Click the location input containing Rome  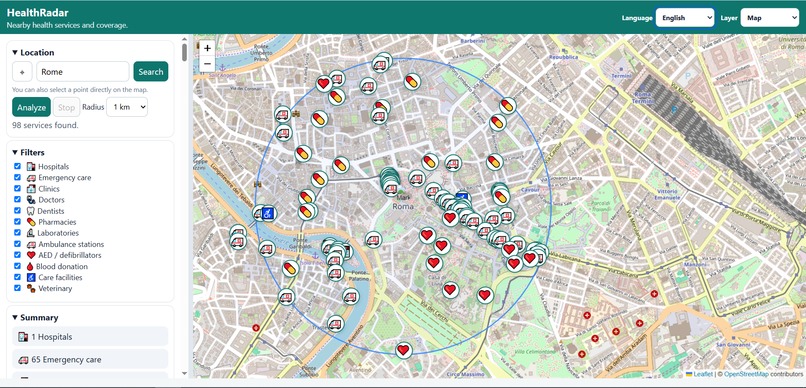[83, 72]
